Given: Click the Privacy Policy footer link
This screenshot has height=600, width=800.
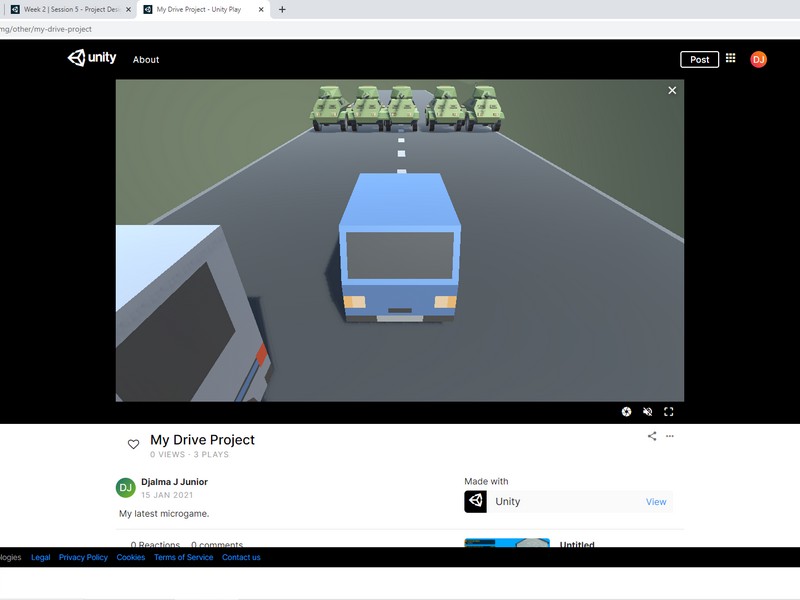Looking at the screenshot, I should click(x=83, y=557).
